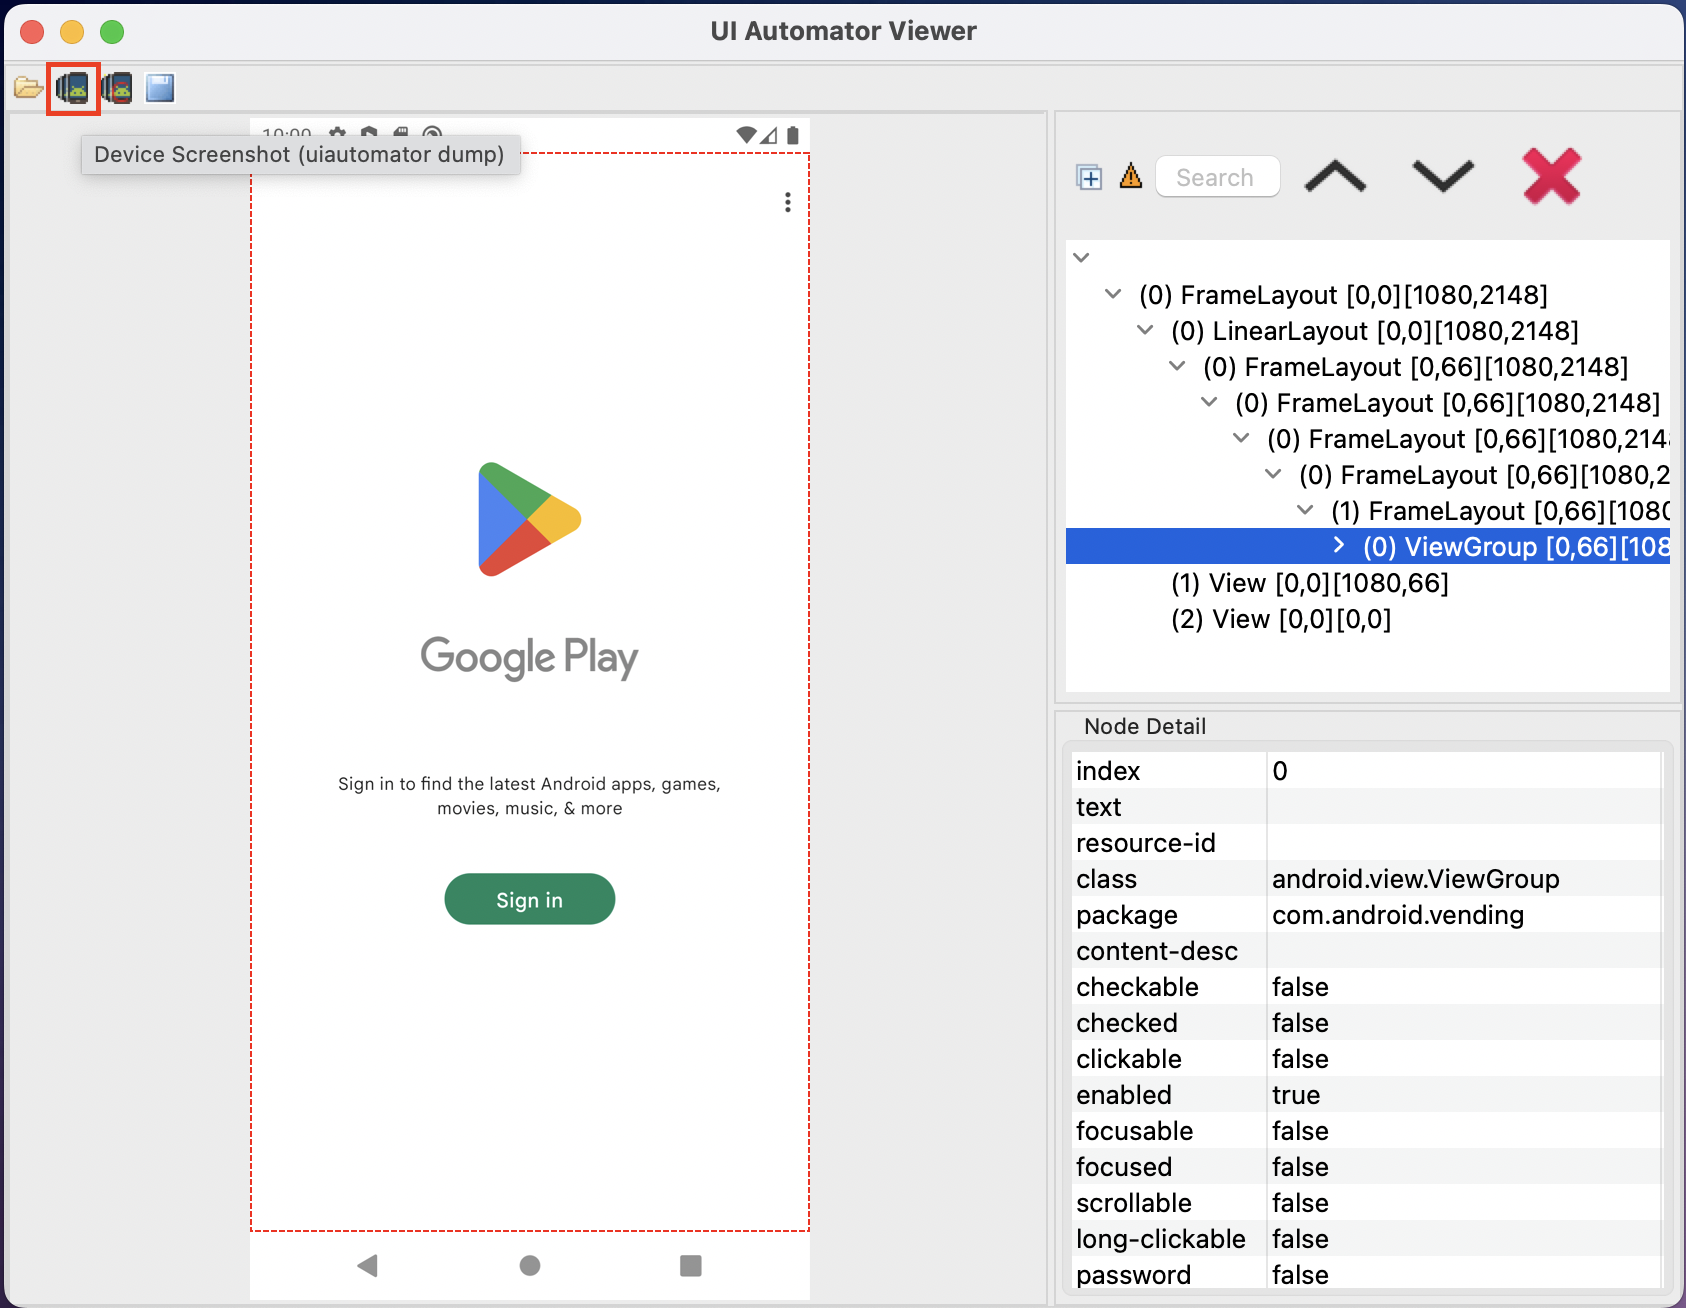Save the screenshot with the floppy disk icon
The height and width of the screenshot is (1308, 1686).
(x=160, y=88)
